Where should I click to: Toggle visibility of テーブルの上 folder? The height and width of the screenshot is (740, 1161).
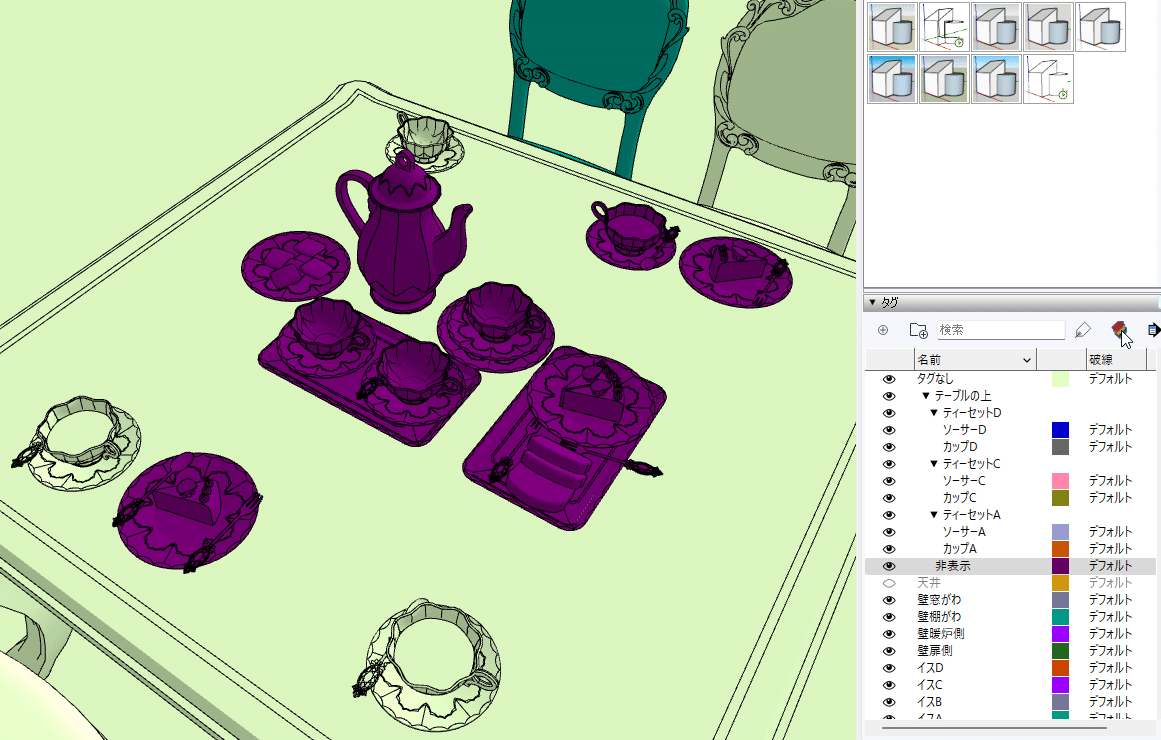click(x=889, y=396)
